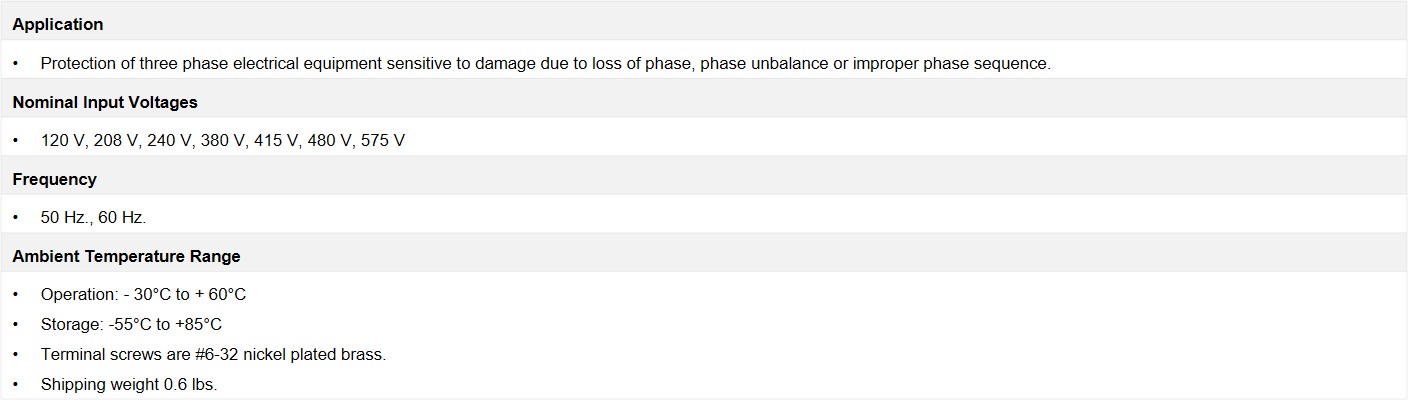Click the bullet beside the voltages list

point(16,140)
